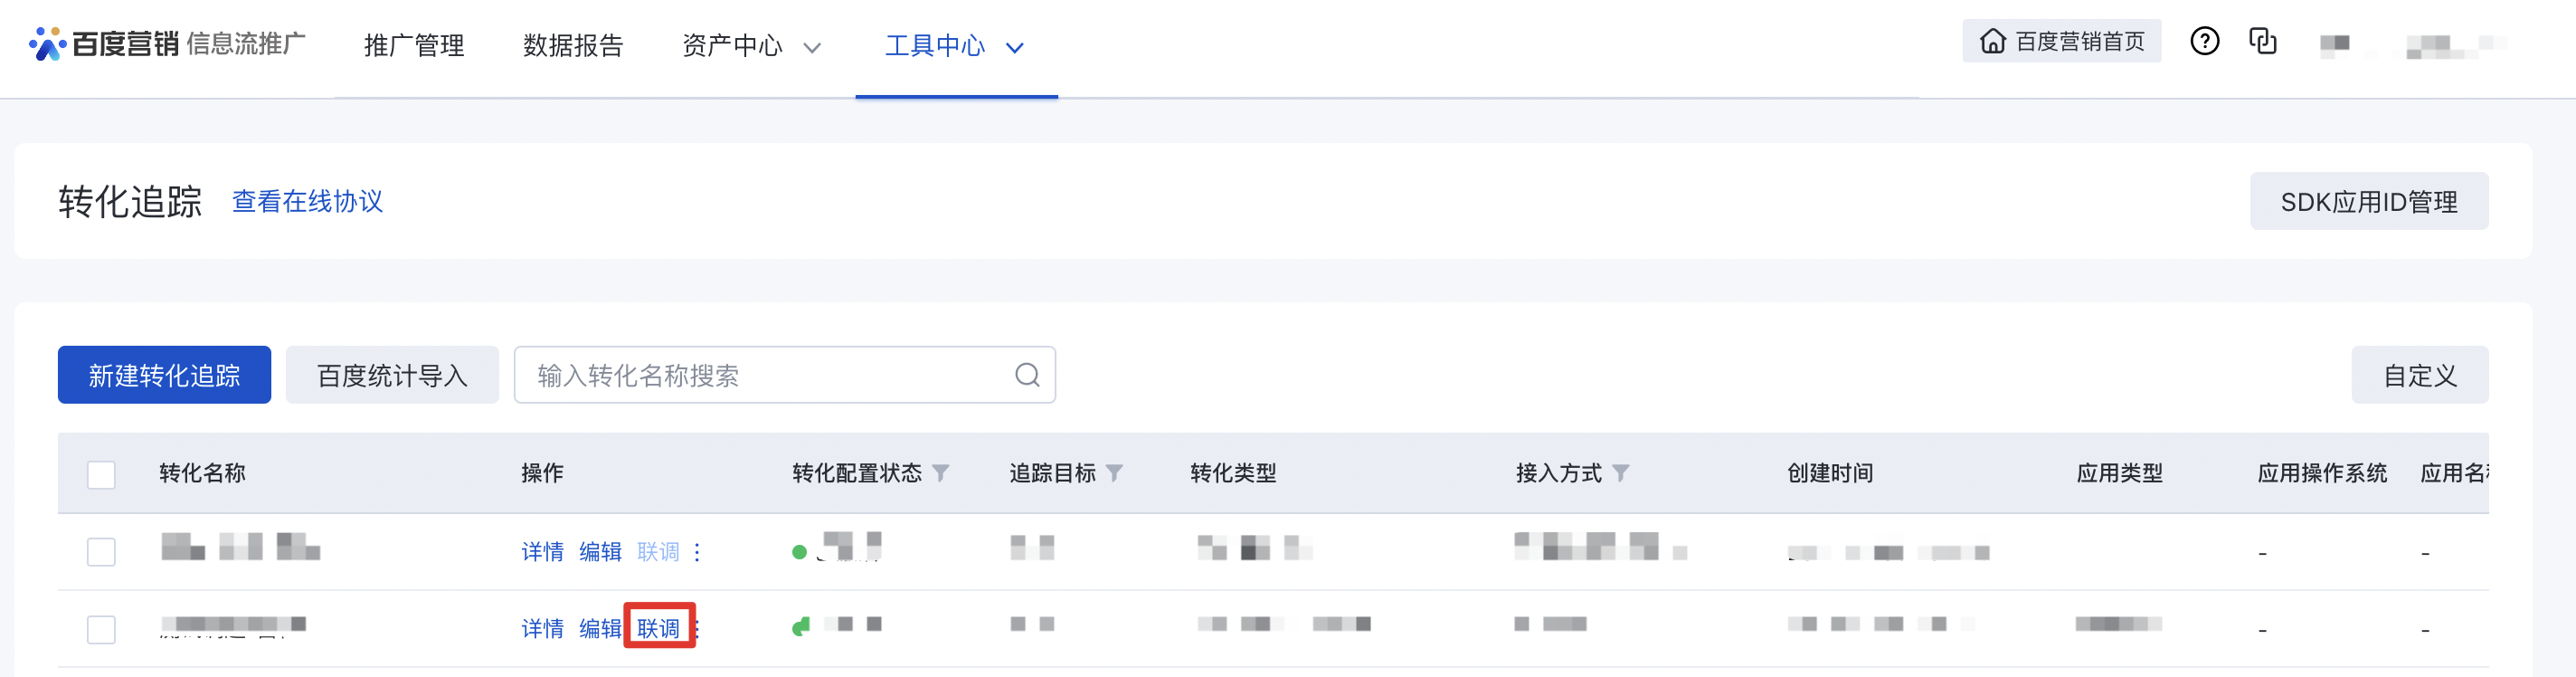
Task: Click the 转化名称 column header
Action: 202,473
